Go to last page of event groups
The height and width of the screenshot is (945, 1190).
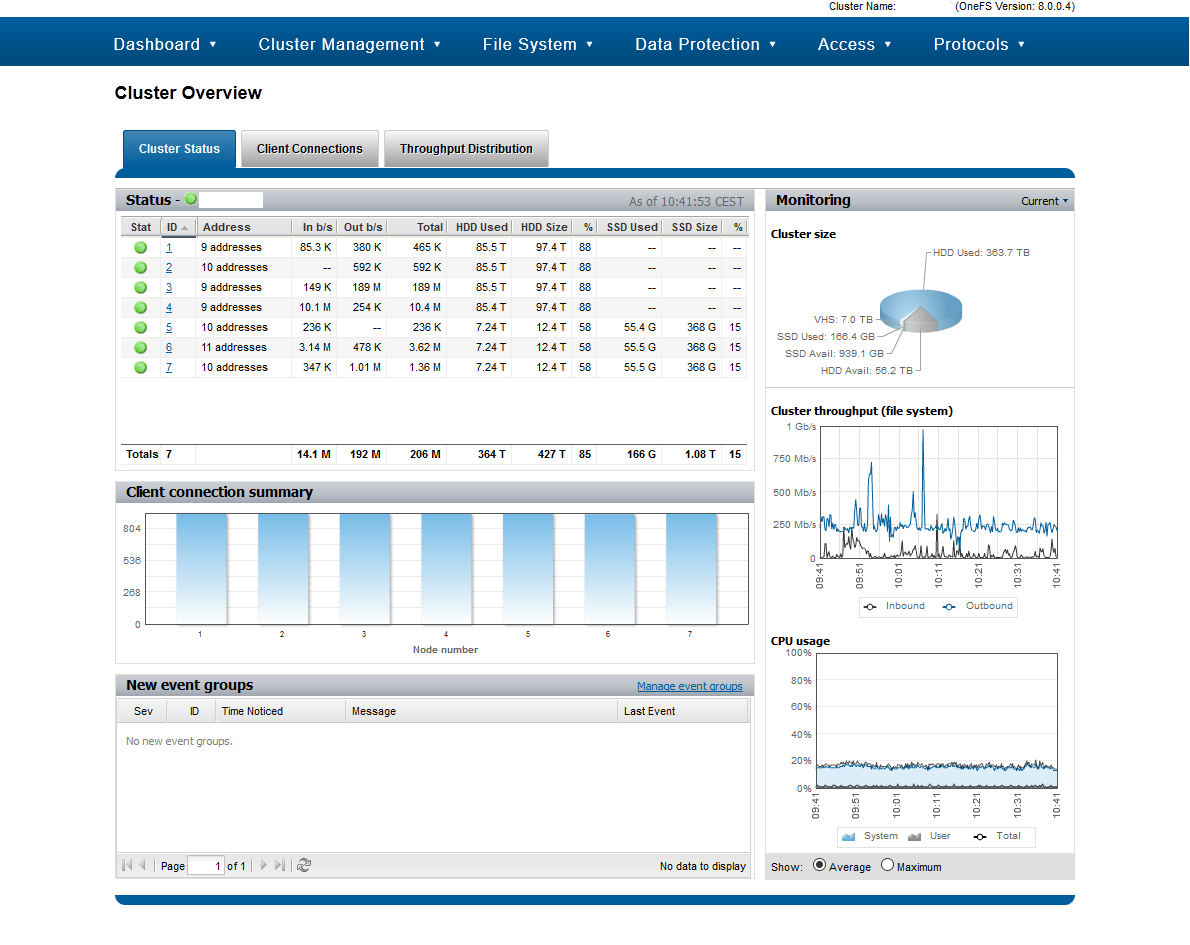point(280,865)
